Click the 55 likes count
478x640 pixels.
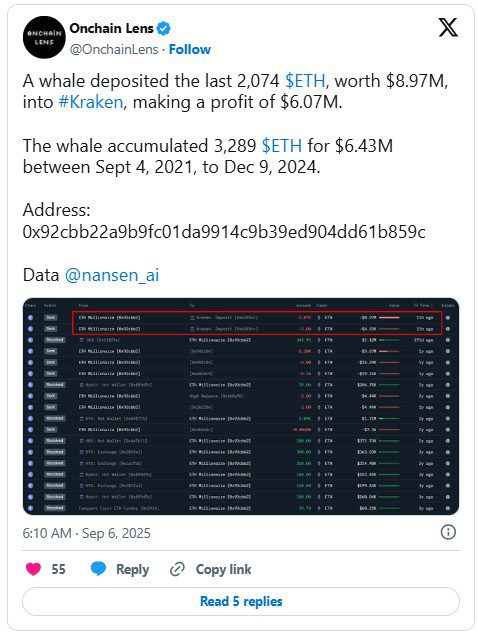pyautogui.click(x=58, y=569)
